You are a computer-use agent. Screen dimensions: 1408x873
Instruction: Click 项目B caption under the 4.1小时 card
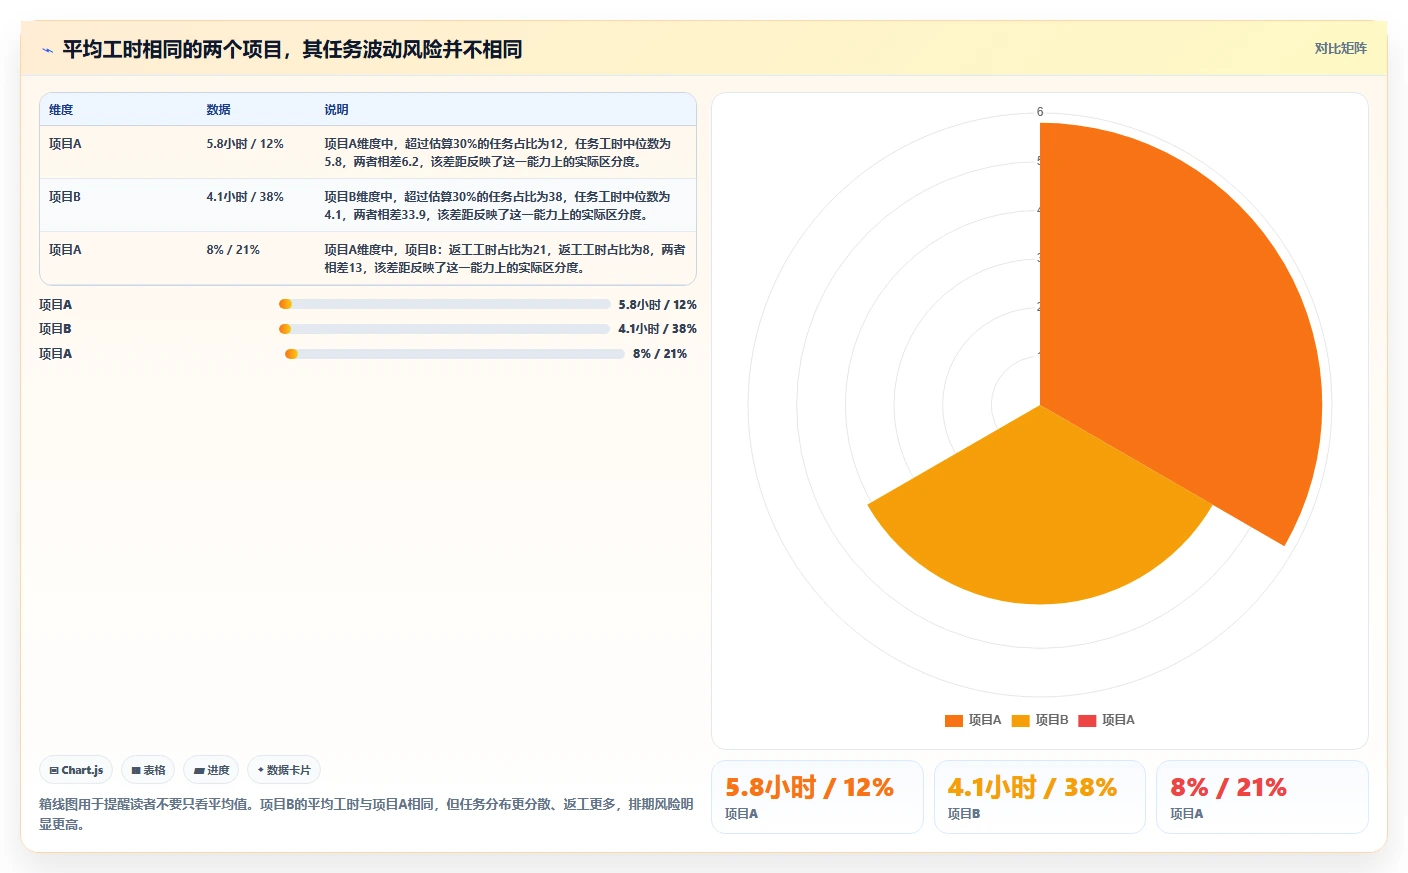pyautogui.click(x=964, y=814)
